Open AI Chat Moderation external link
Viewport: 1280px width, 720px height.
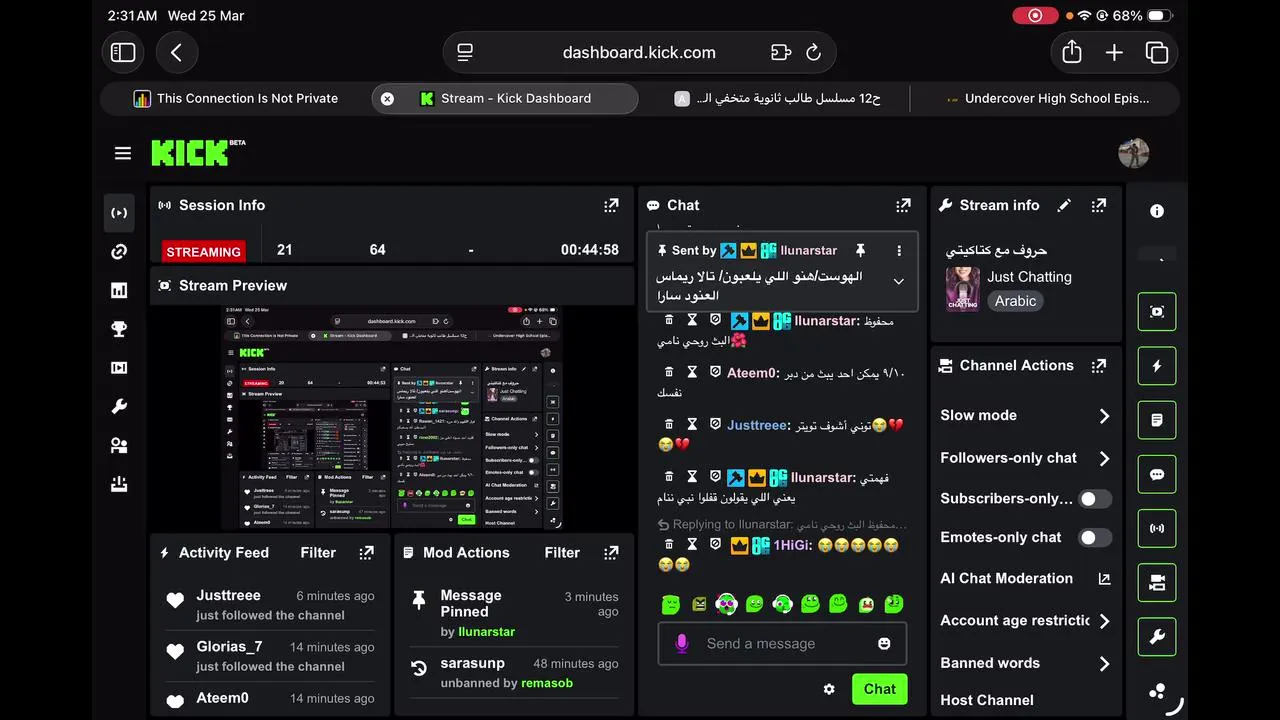pos(1104,579)
